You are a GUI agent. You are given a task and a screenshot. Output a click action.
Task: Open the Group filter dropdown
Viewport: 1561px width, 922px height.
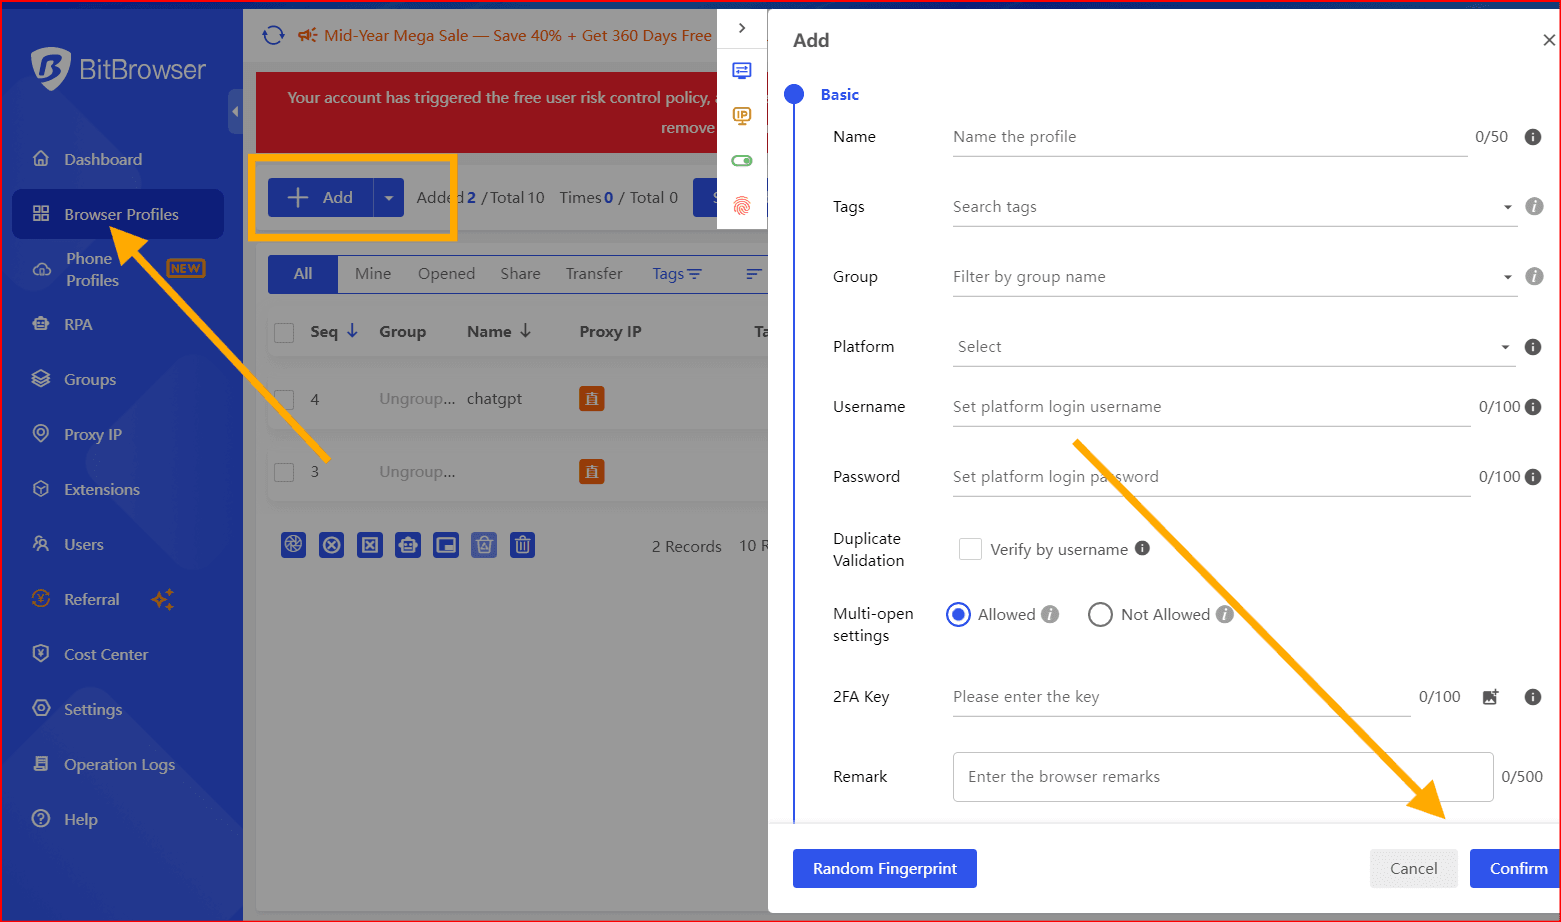(1234, 277)
